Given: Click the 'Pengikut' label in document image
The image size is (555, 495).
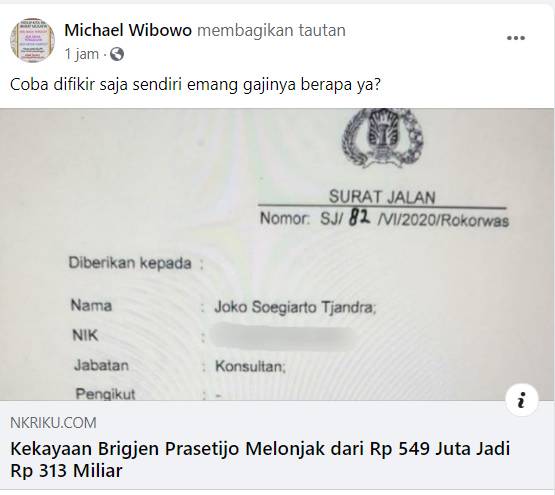Looking at the screenshot, I should 105,394.
